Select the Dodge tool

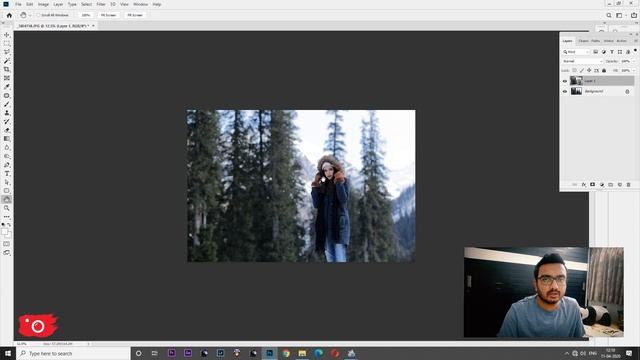point(7,156)
